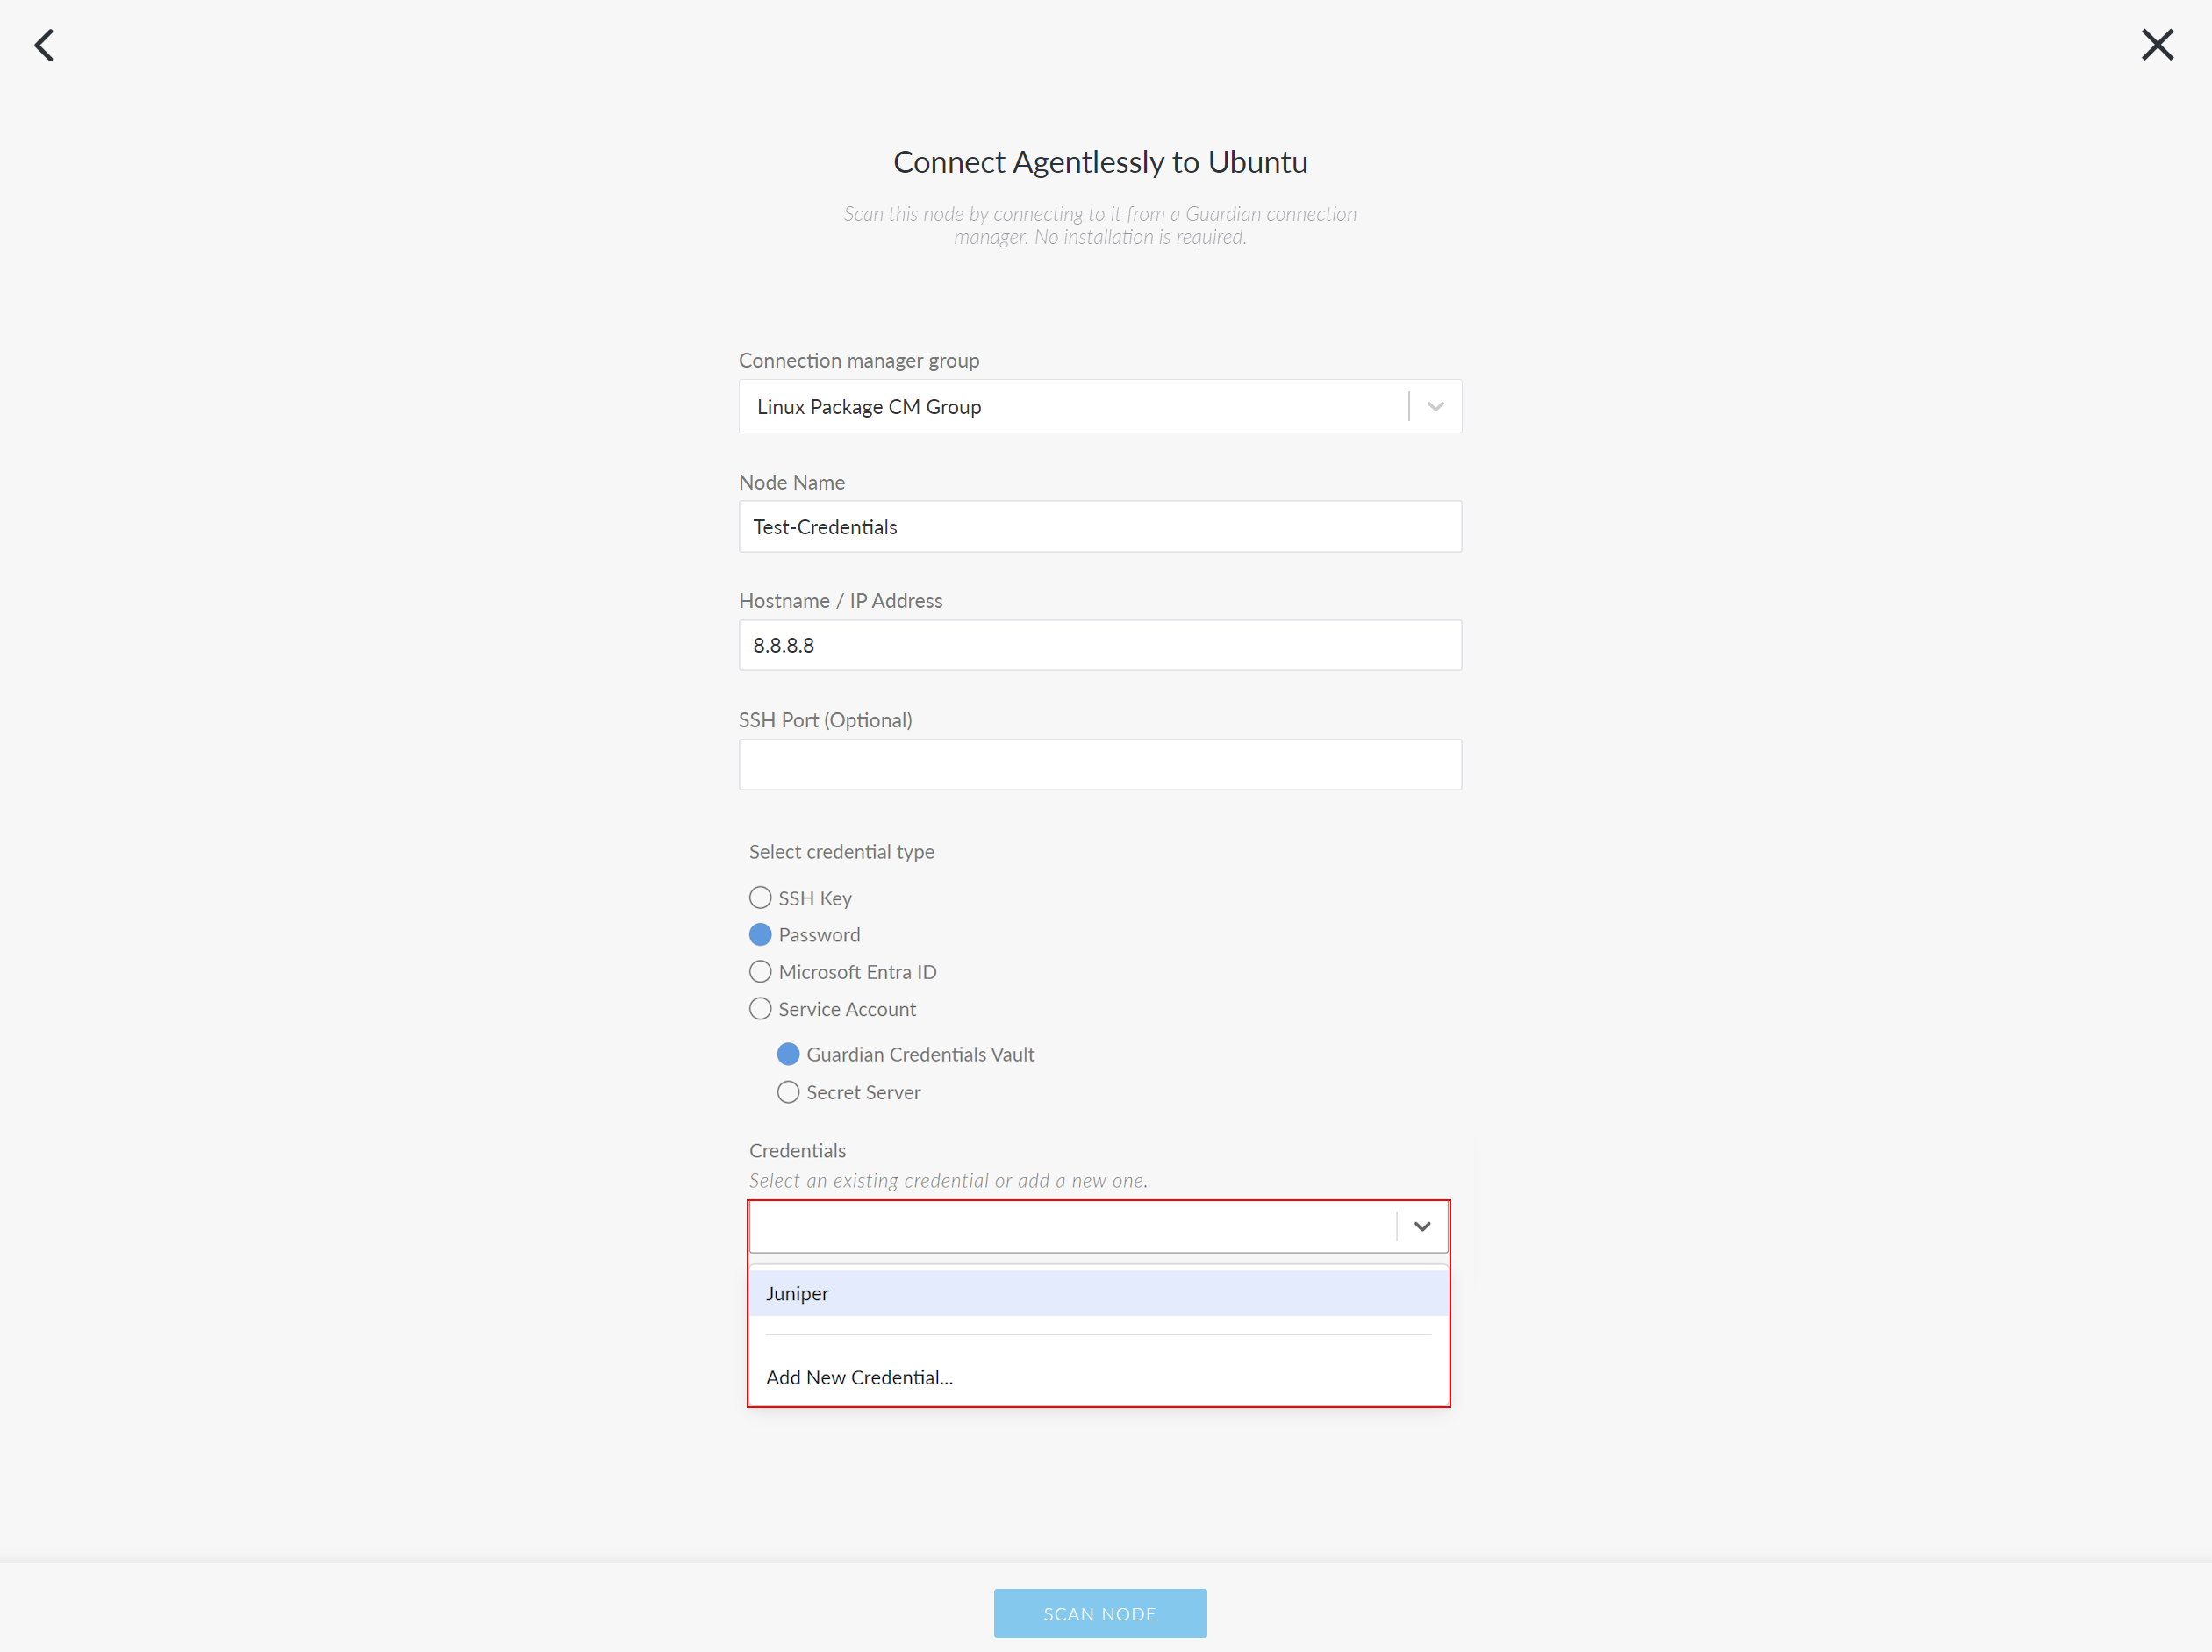This screenshot has height=1652, width=2212.
Task: Select the Secret Server radio button
Action: click(788, 1092)
